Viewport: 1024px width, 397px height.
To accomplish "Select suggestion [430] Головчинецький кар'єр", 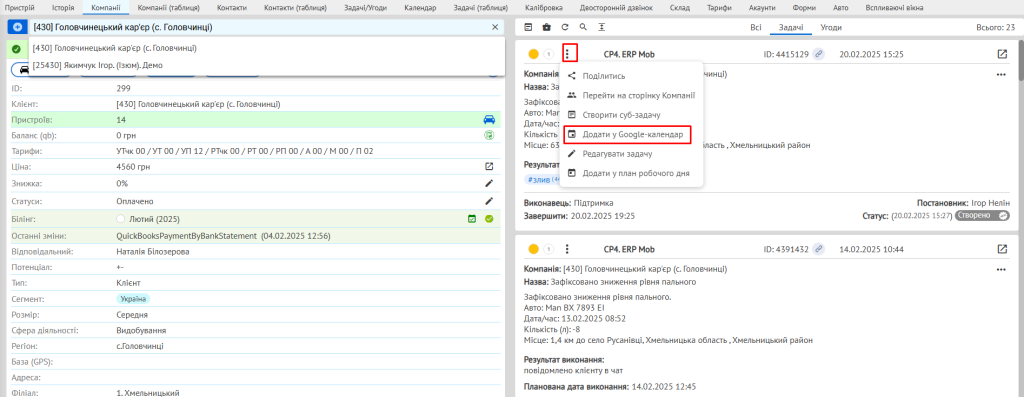I will (x=266, y=48).
